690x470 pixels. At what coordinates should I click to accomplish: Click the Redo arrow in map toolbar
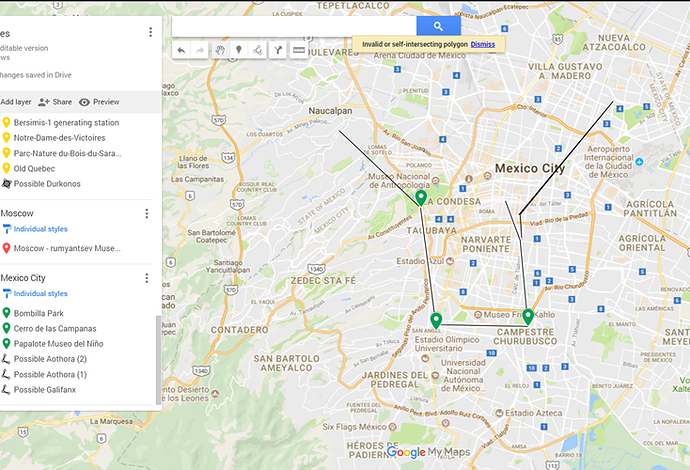[200, 49]
